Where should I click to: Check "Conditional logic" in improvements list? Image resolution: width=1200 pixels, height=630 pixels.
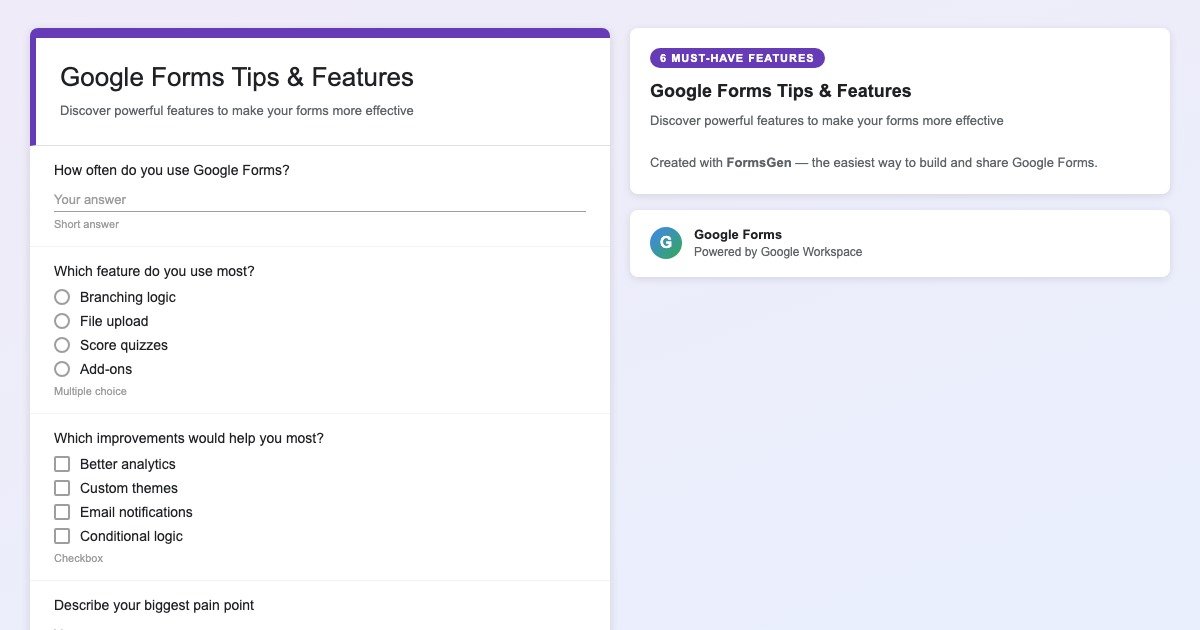click(x=62, y=536)
